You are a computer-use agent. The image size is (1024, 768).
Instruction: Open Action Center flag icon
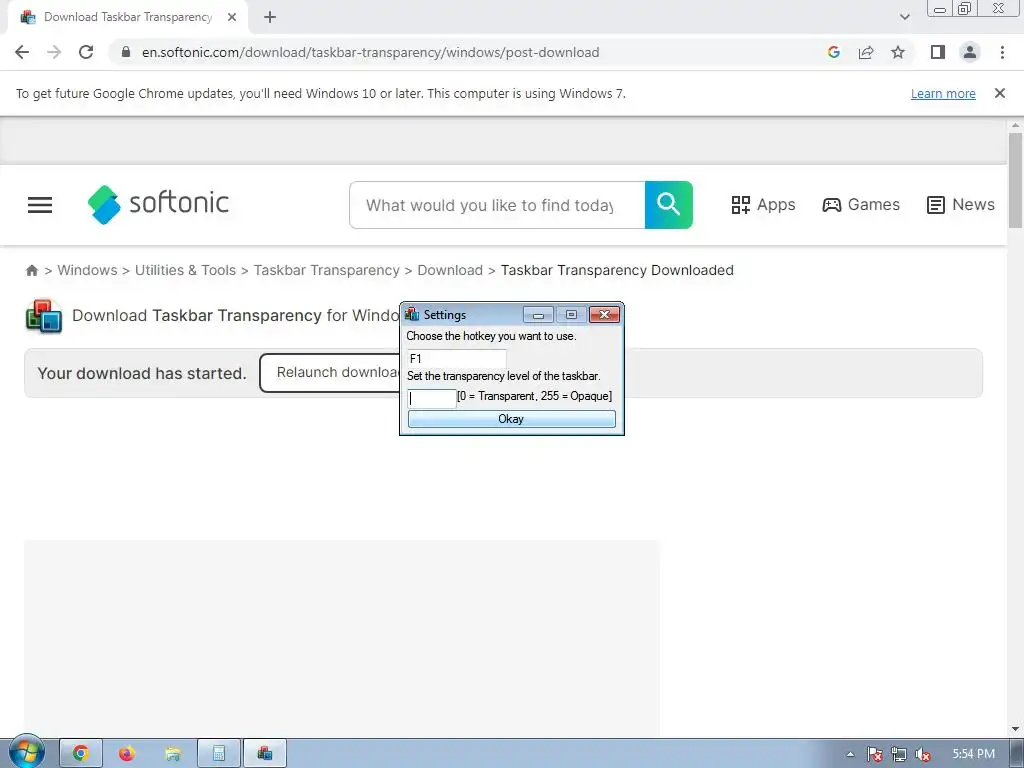pyautogui.click(x=874, y=754)
